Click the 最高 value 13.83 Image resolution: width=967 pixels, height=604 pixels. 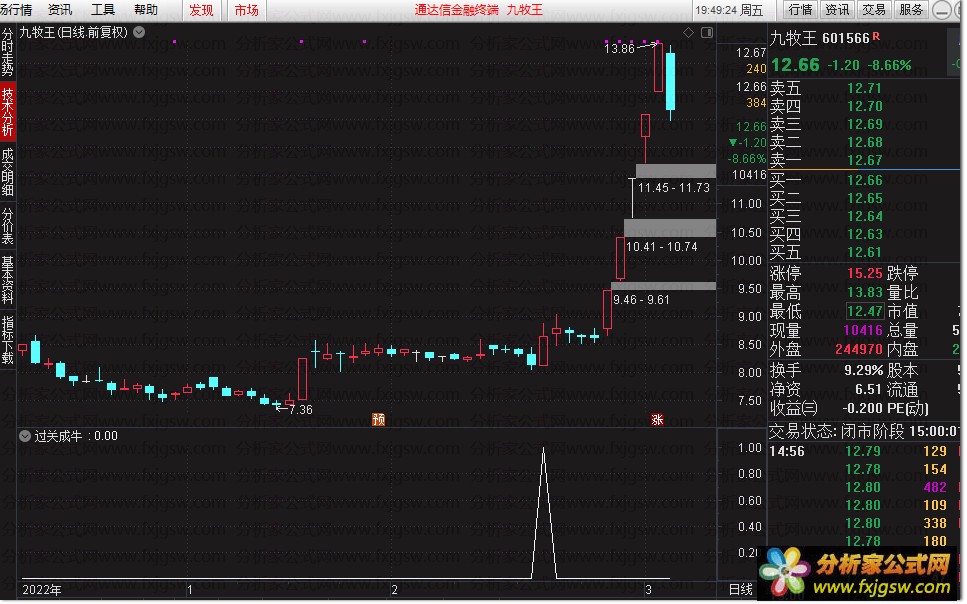pos(864,292)
